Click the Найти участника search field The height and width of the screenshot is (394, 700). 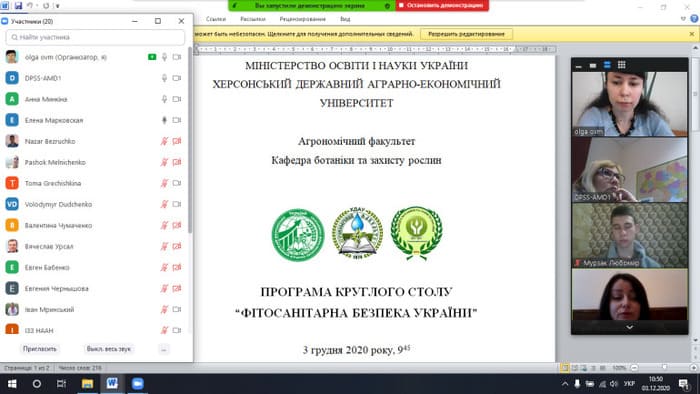point(95,37)
